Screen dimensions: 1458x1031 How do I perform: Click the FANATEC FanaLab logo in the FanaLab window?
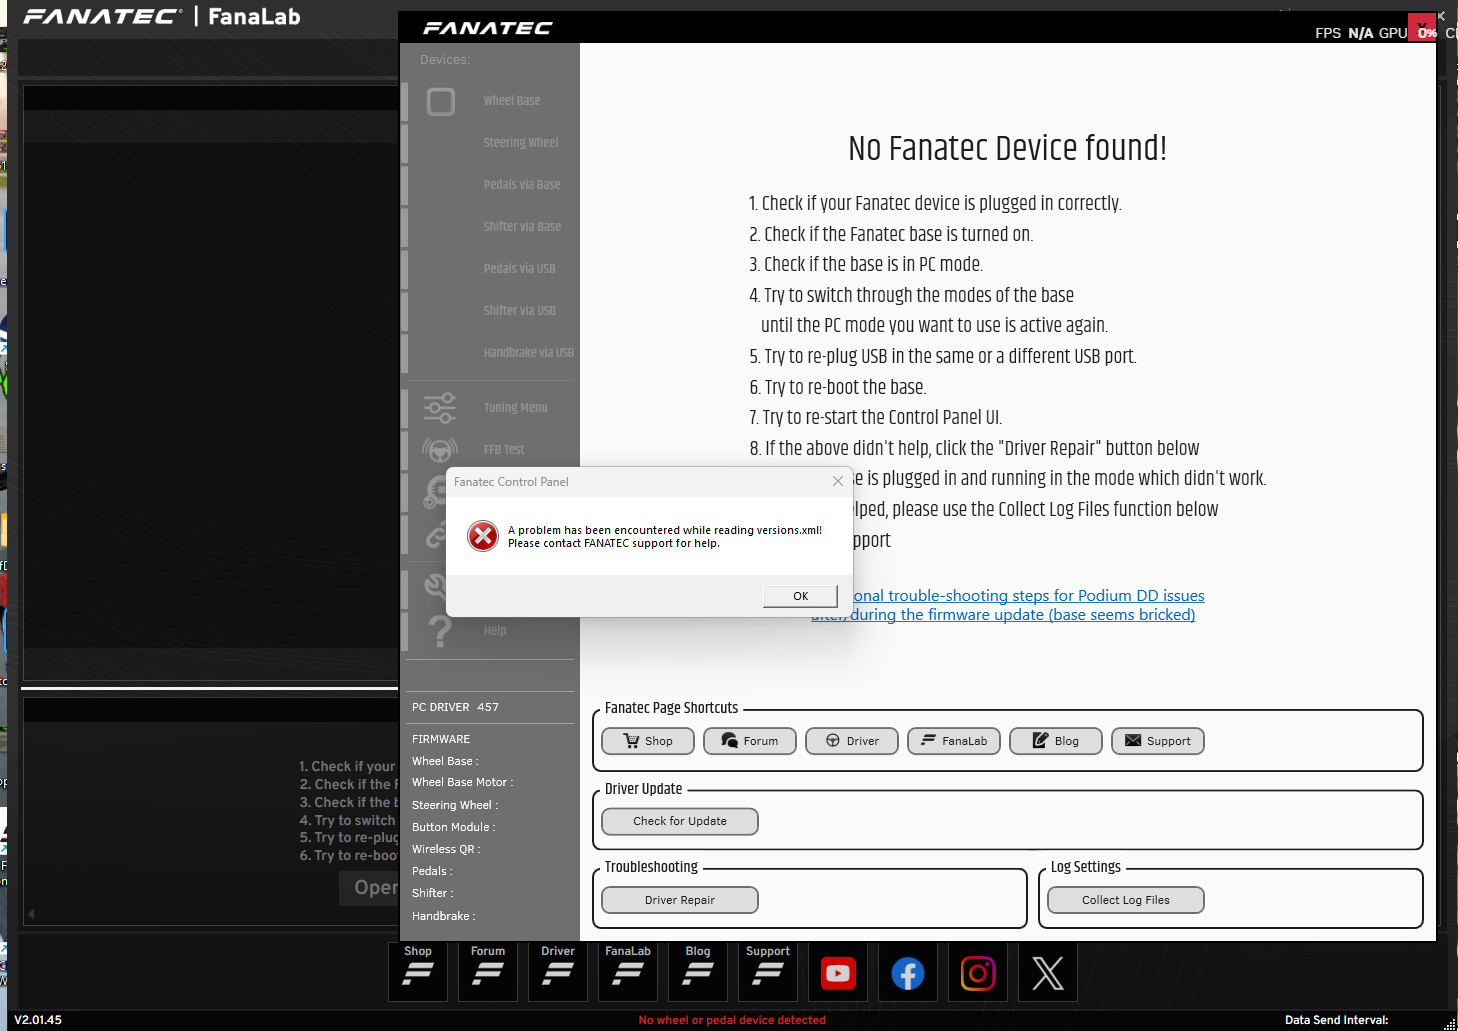click(162, 16)
